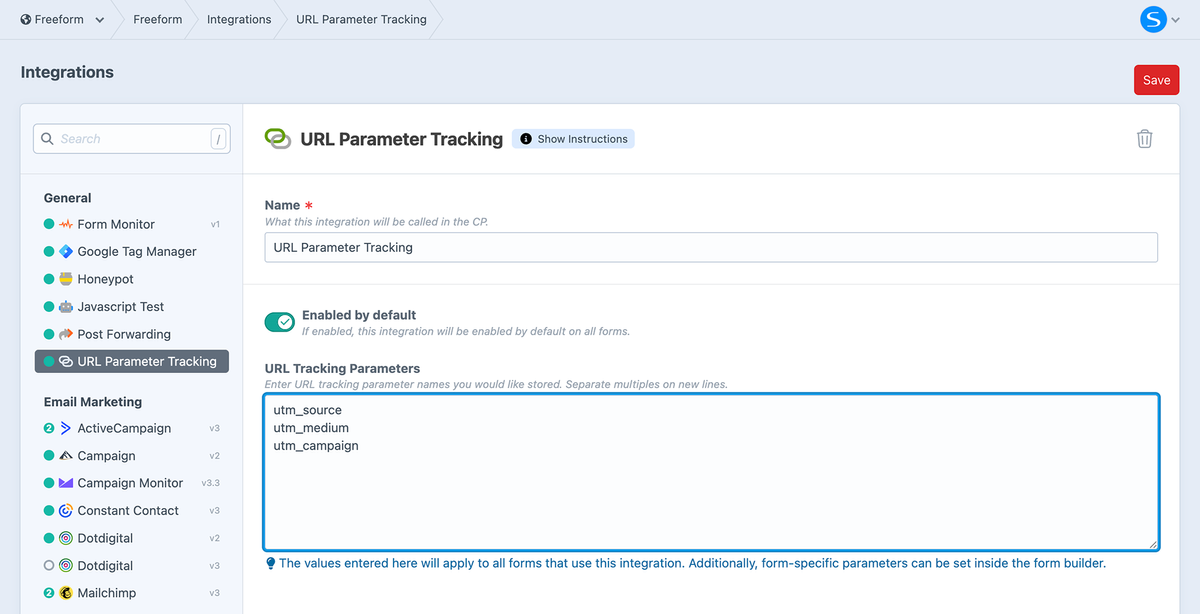Click the Campaign mountain icon
Image resolution: width=1200 pixels, height=614 pixels.
[x=66, y=456]
